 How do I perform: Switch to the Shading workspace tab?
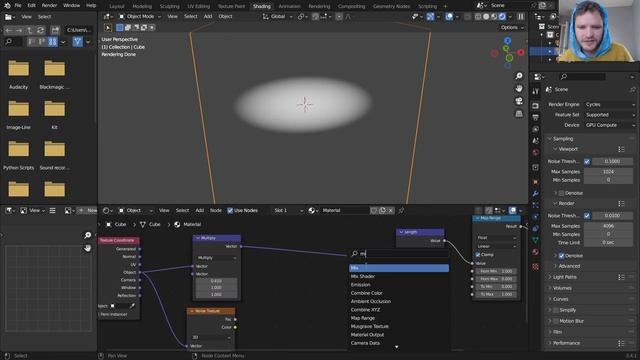pyautogui.click(x=262, y=6)
